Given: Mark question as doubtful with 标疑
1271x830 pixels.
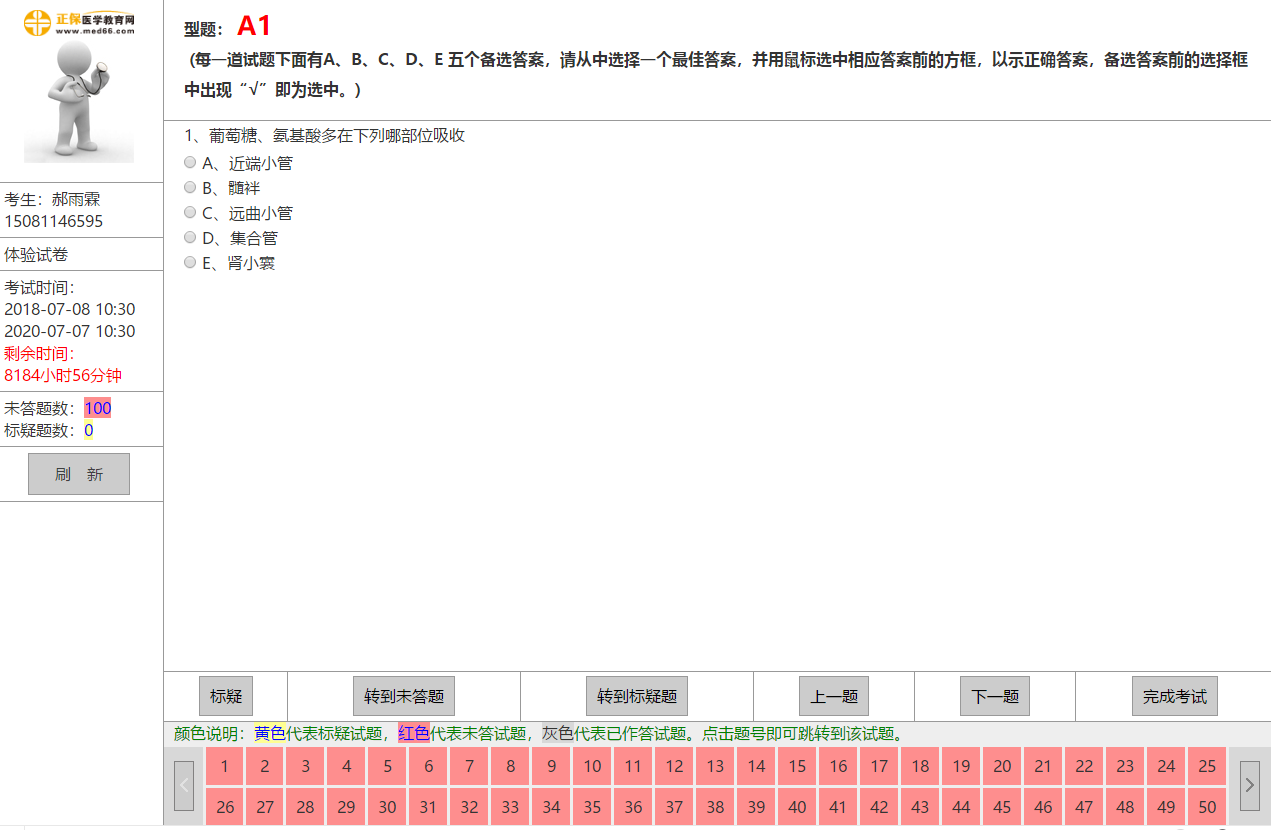Looking at the screenshot, I should 226,696.
